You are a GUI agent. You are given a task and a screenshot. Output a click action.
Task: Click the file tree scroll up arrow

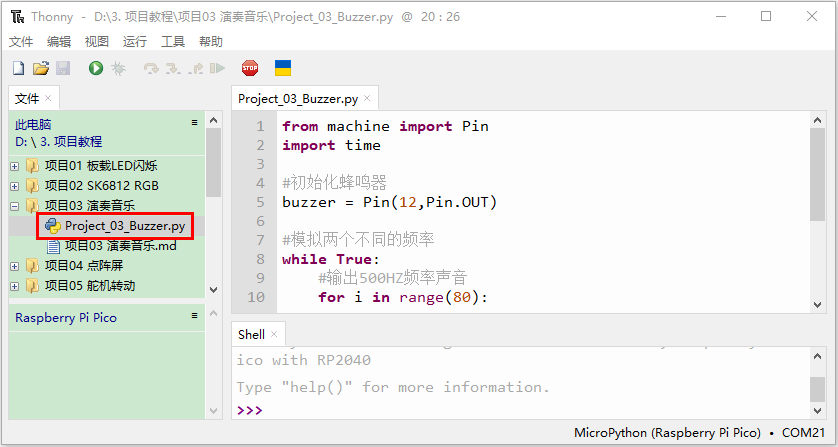tap(213, 120)
